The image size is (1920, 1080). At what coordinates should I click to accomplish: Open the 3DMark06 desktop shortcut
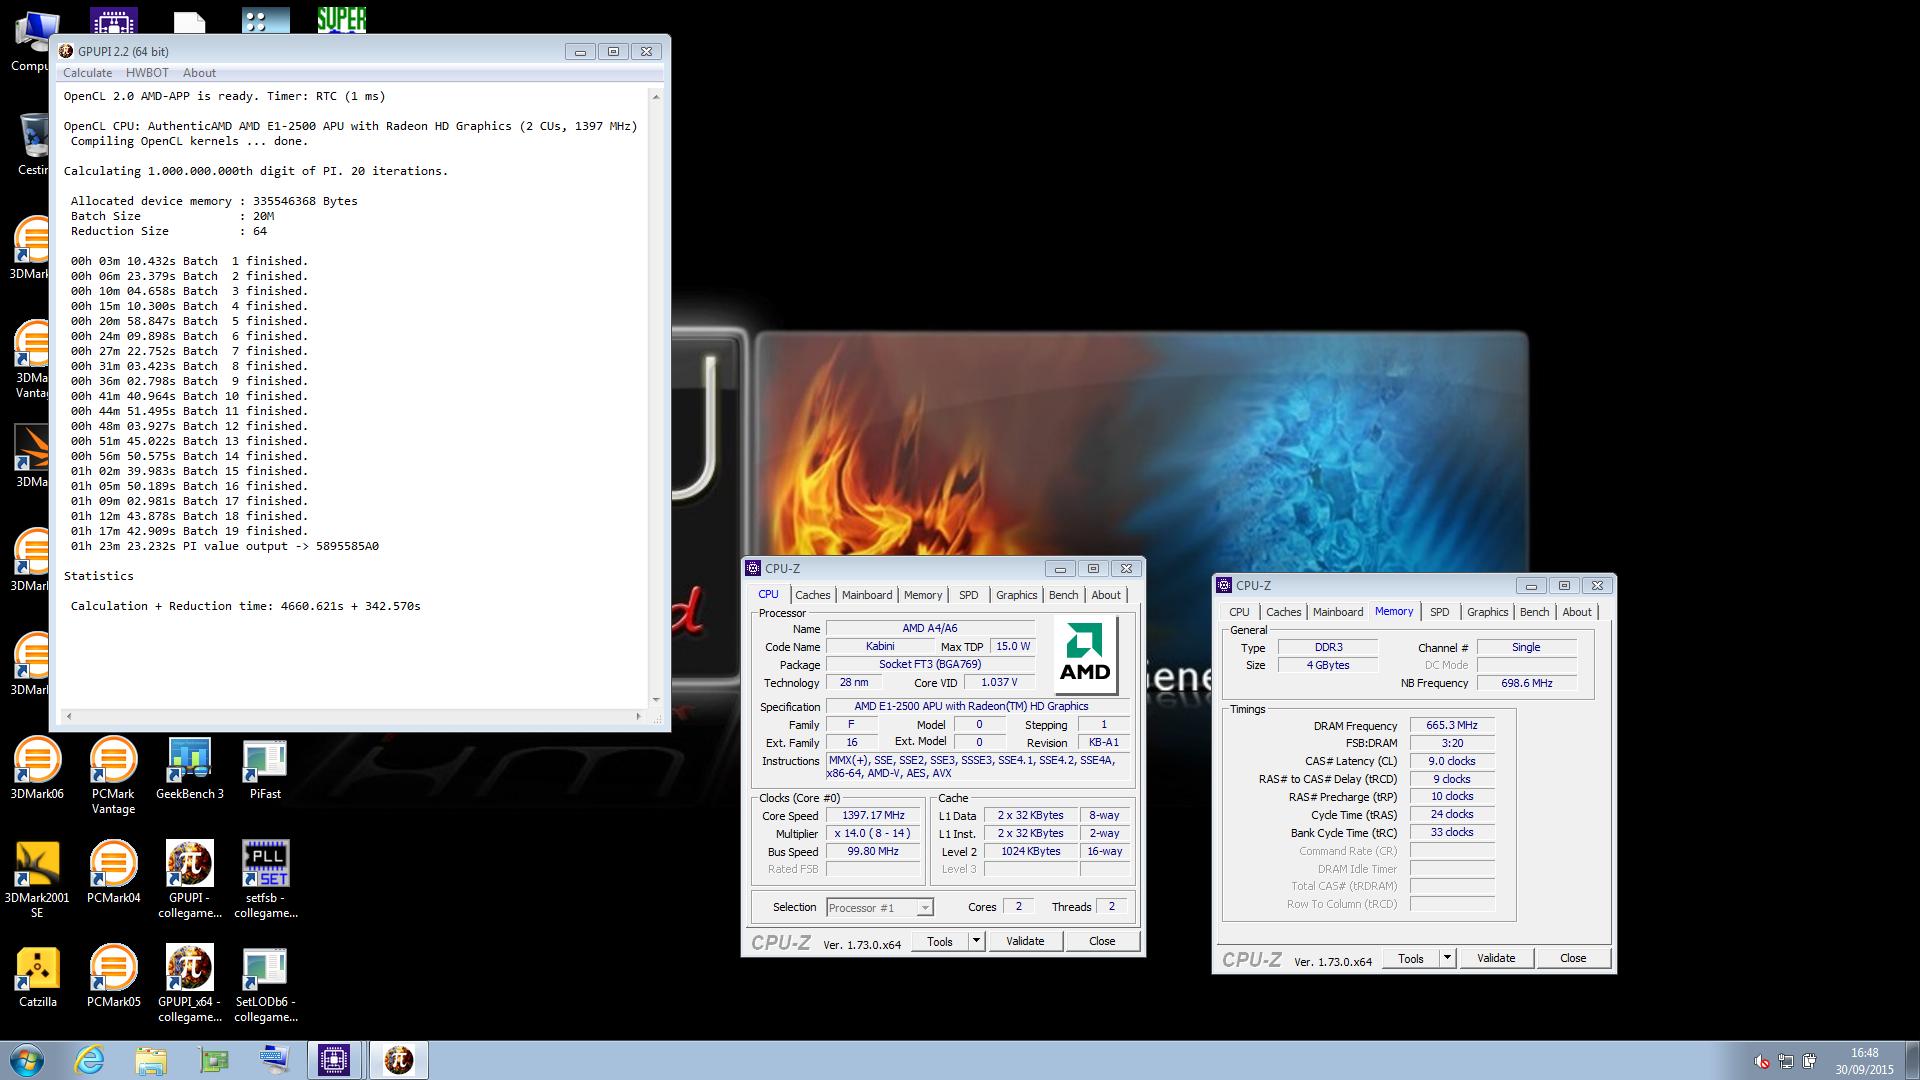click(37, 768)
